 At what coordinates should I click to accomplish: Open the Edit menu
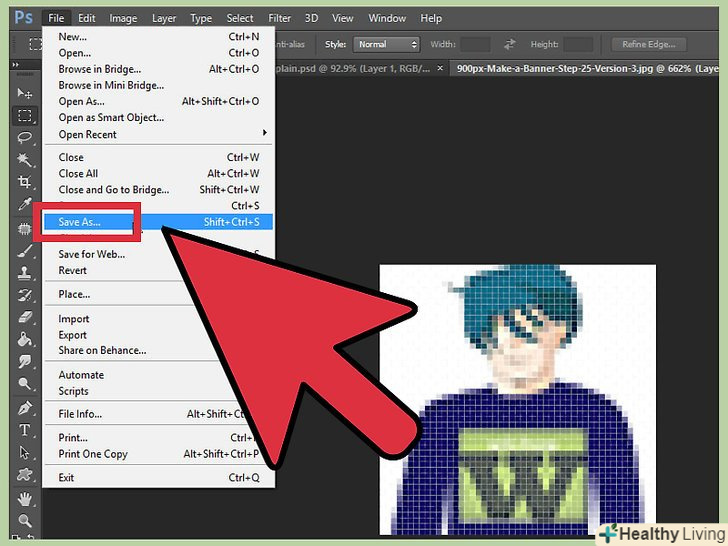point(86,18)
